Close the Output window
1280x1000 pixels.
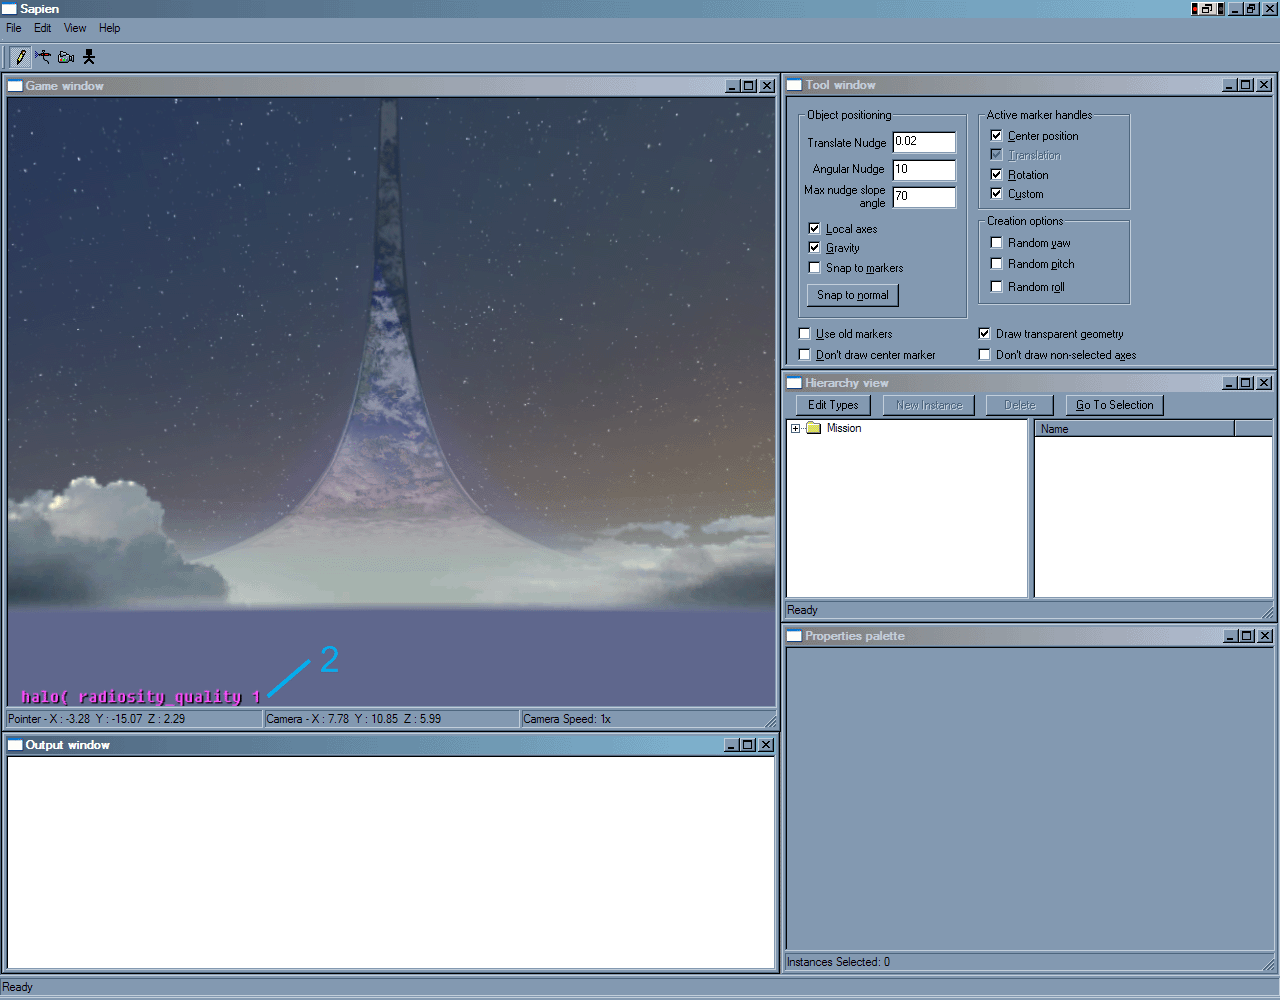coord(766,745)
